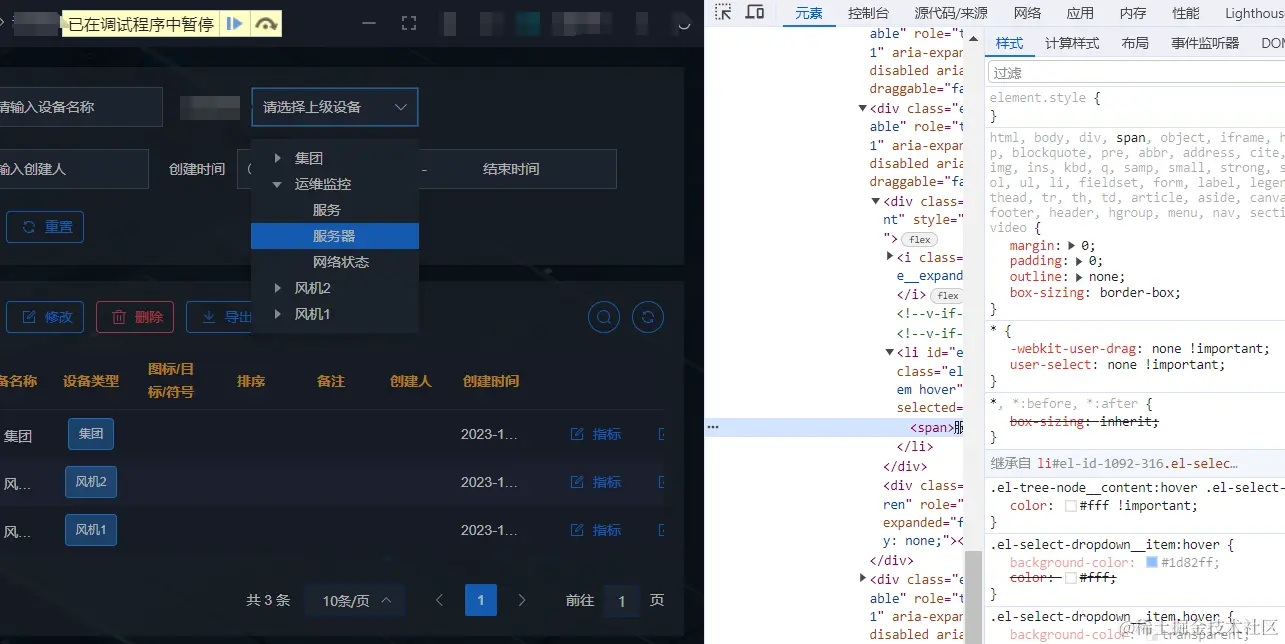Open the 应用 DevTools tab
The height and width of the screenshot is (644, 1285).
[x=1080, y=13]
